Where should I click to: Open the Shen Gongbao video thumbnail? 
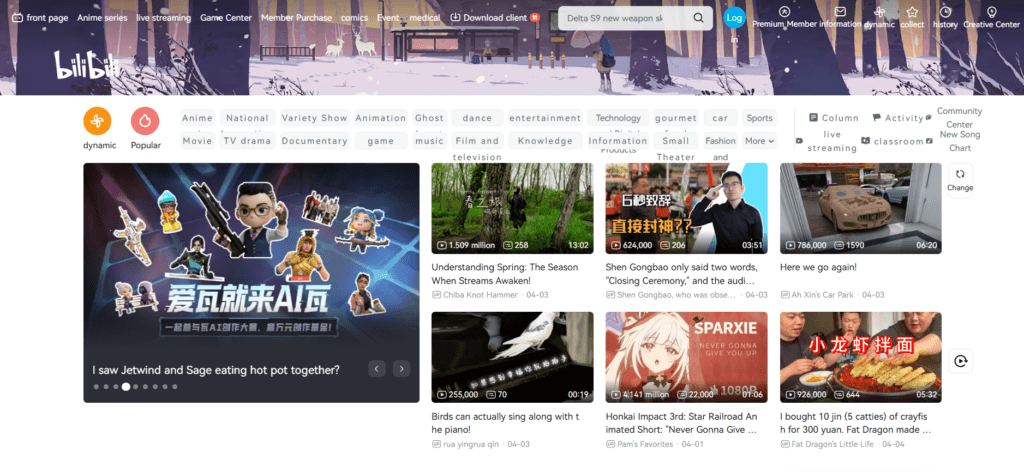686,208
